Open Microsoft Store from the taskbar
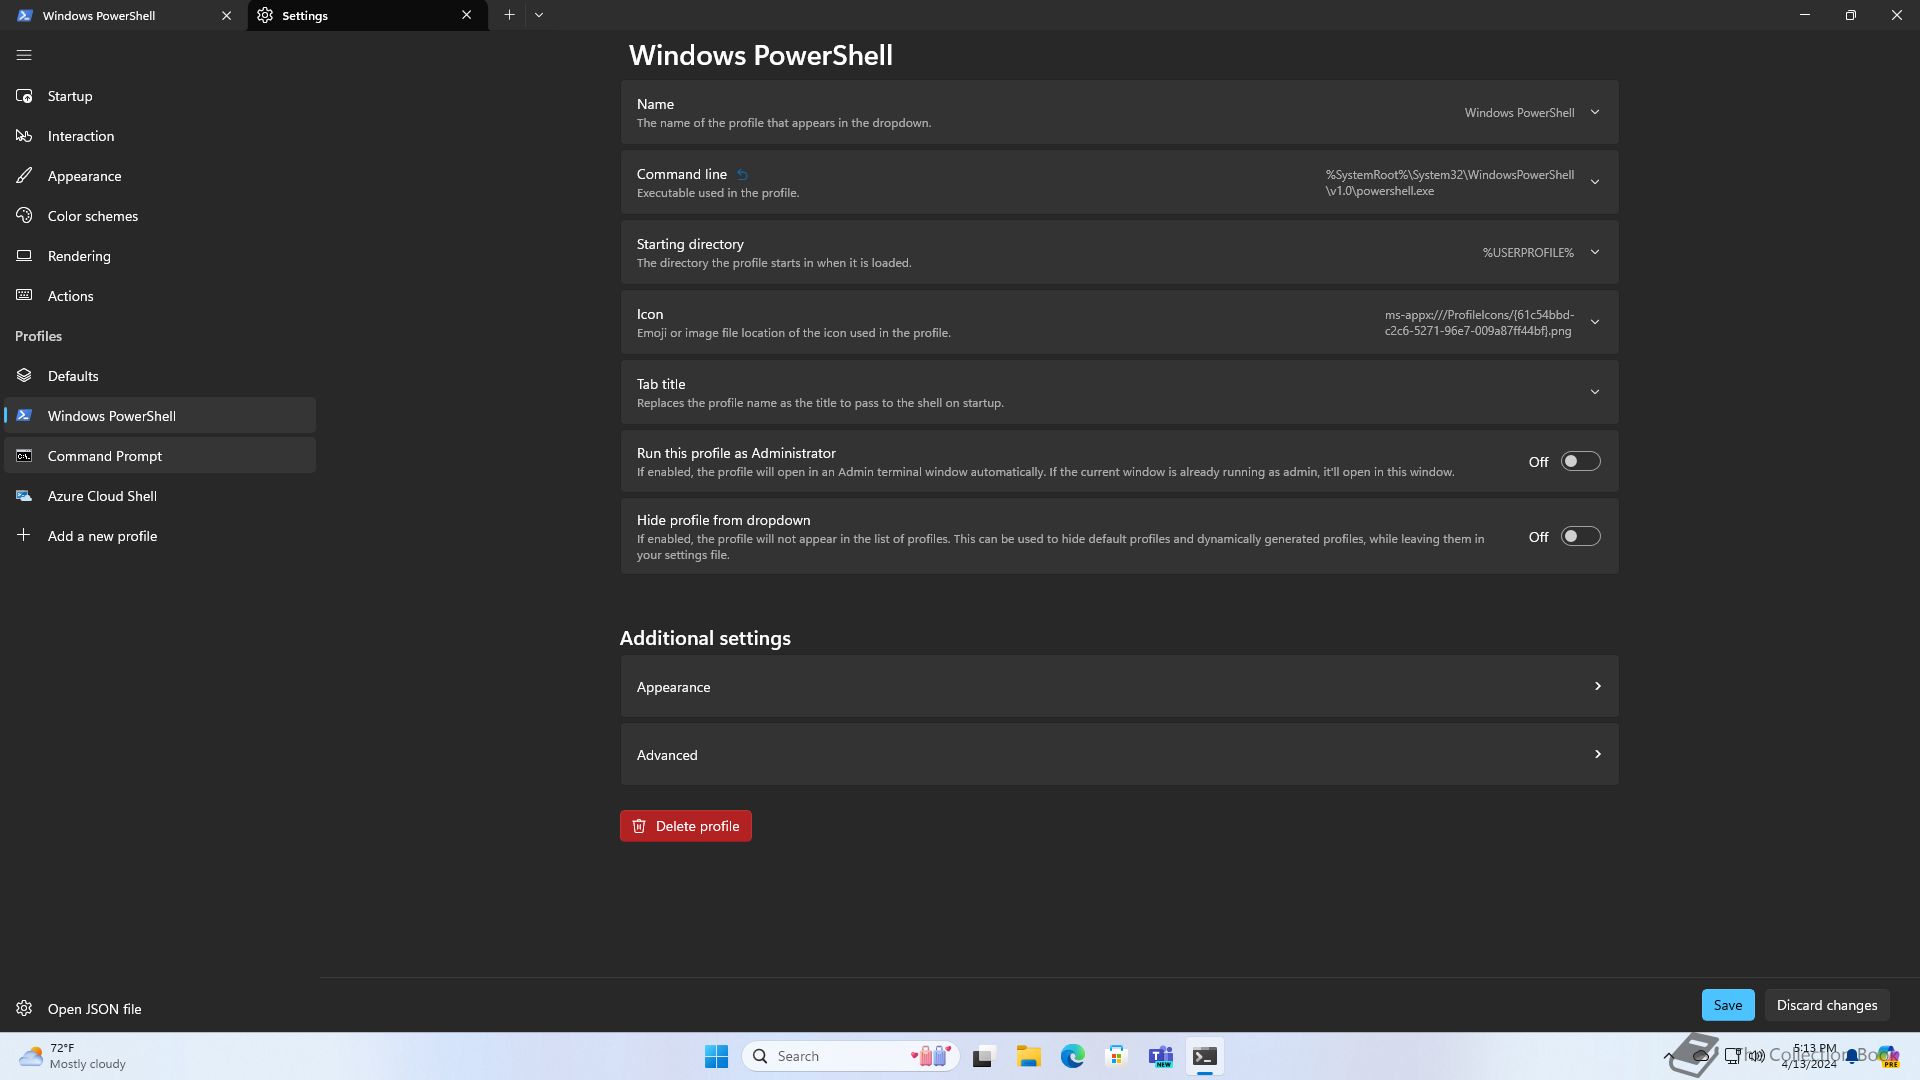Screen dimensions: 1920x1080 pyautogui.click(x=1116, y=1056)
